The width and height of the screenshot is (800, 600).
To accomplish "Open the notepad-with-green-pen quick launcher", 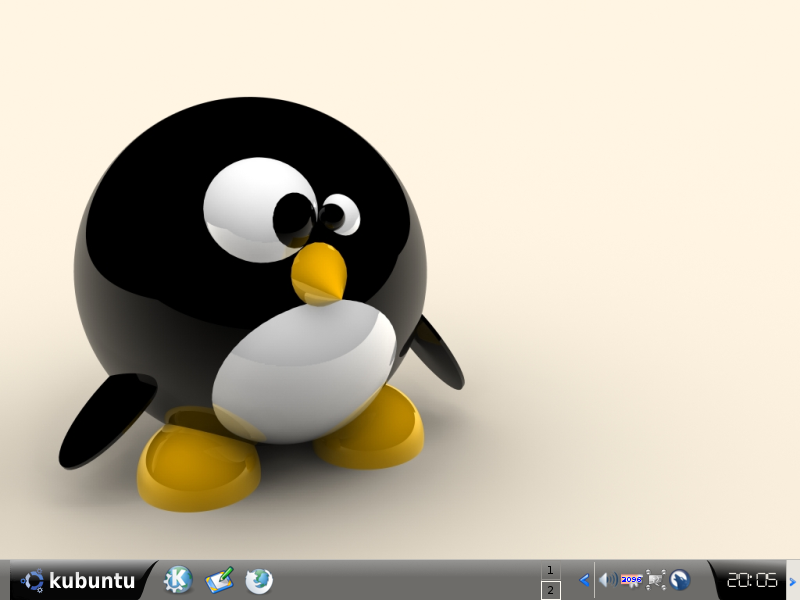I will [219, 580].
